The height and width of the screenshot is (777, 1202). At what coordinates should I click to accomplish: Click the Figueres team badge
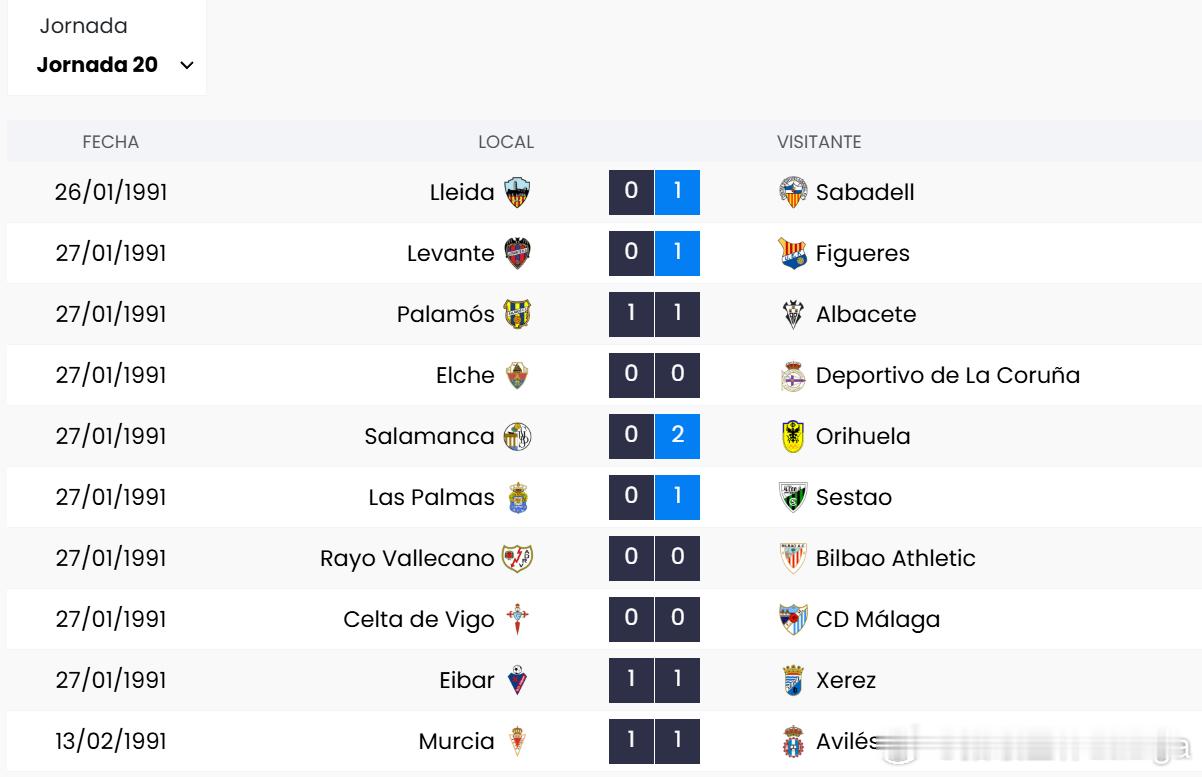[793, 253]
